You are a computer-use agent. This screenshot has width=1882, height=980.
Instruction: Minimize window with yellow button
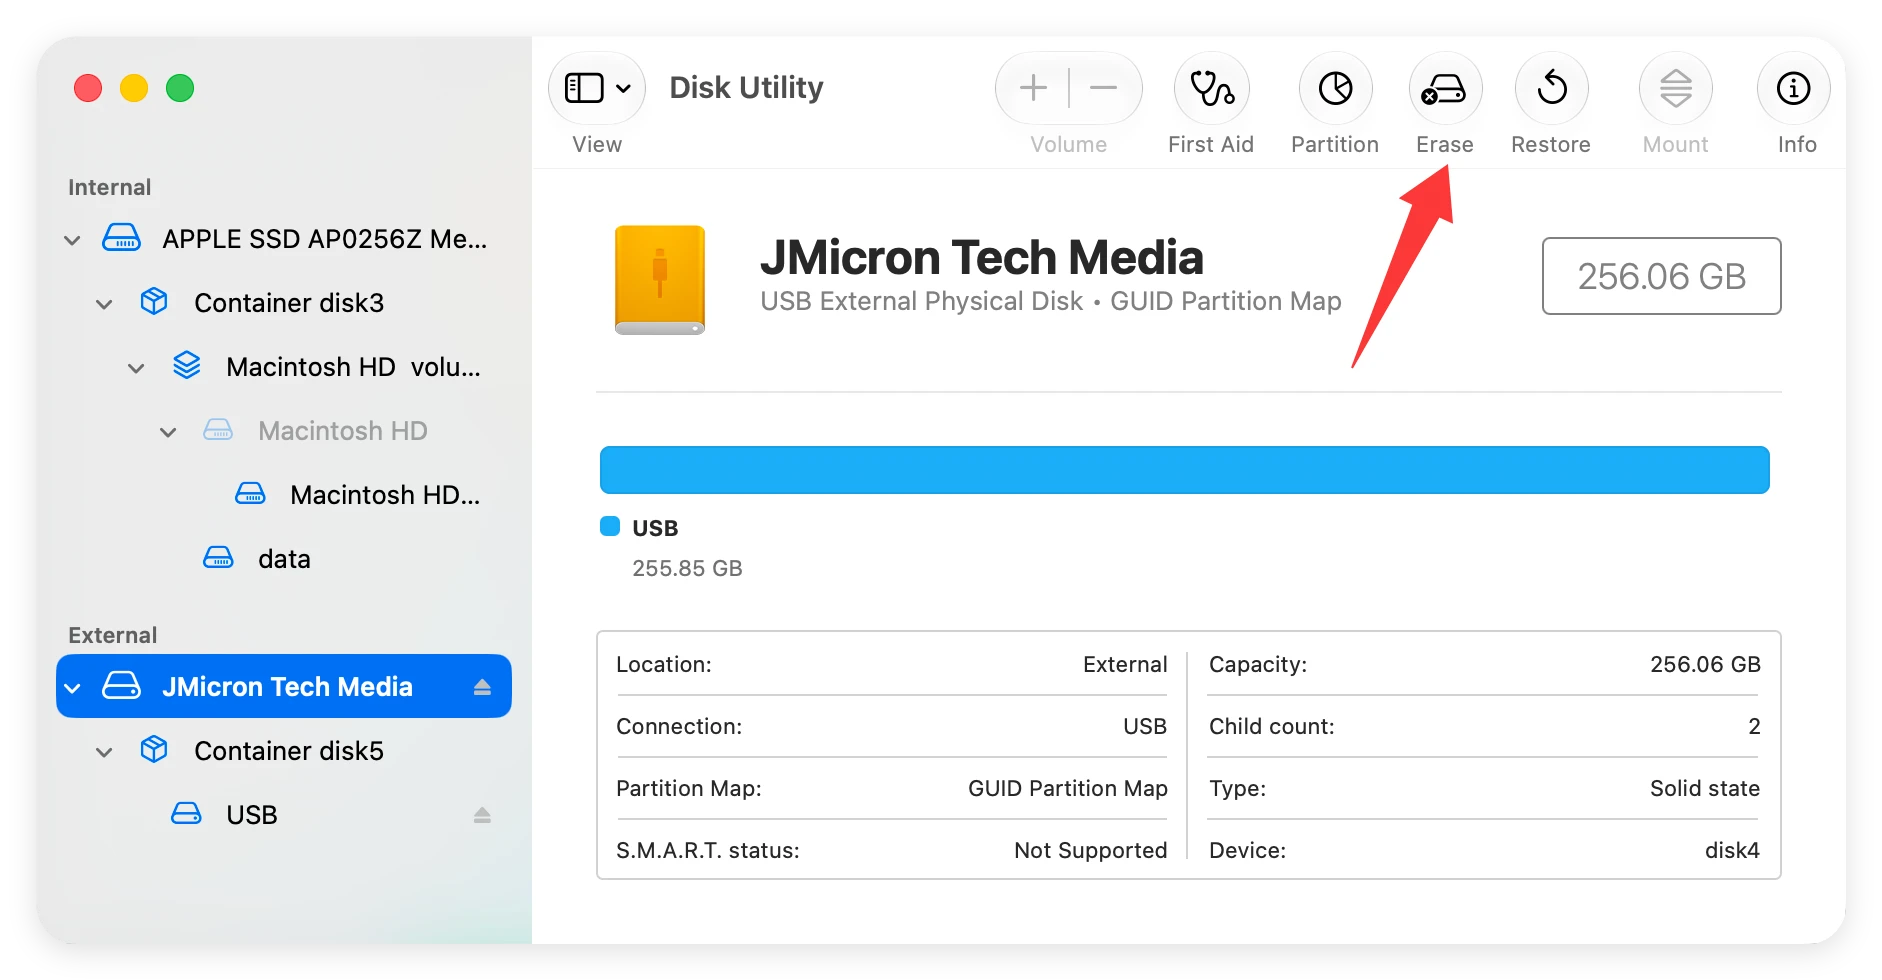pyautogui.click(x=134, y=88)
